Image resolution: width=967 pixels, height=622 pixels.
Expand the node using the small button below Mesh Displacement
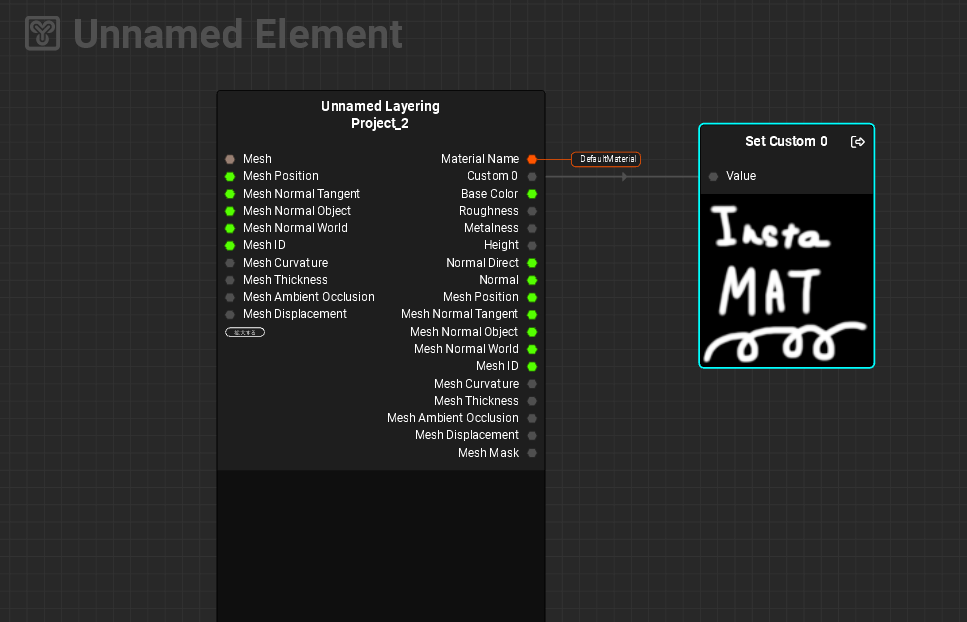(245, 332)
